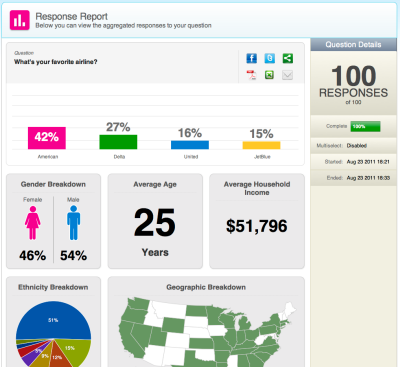Click the question text about favorite airline
Viewport: 400px width, 367px height.
pos(56,62)
